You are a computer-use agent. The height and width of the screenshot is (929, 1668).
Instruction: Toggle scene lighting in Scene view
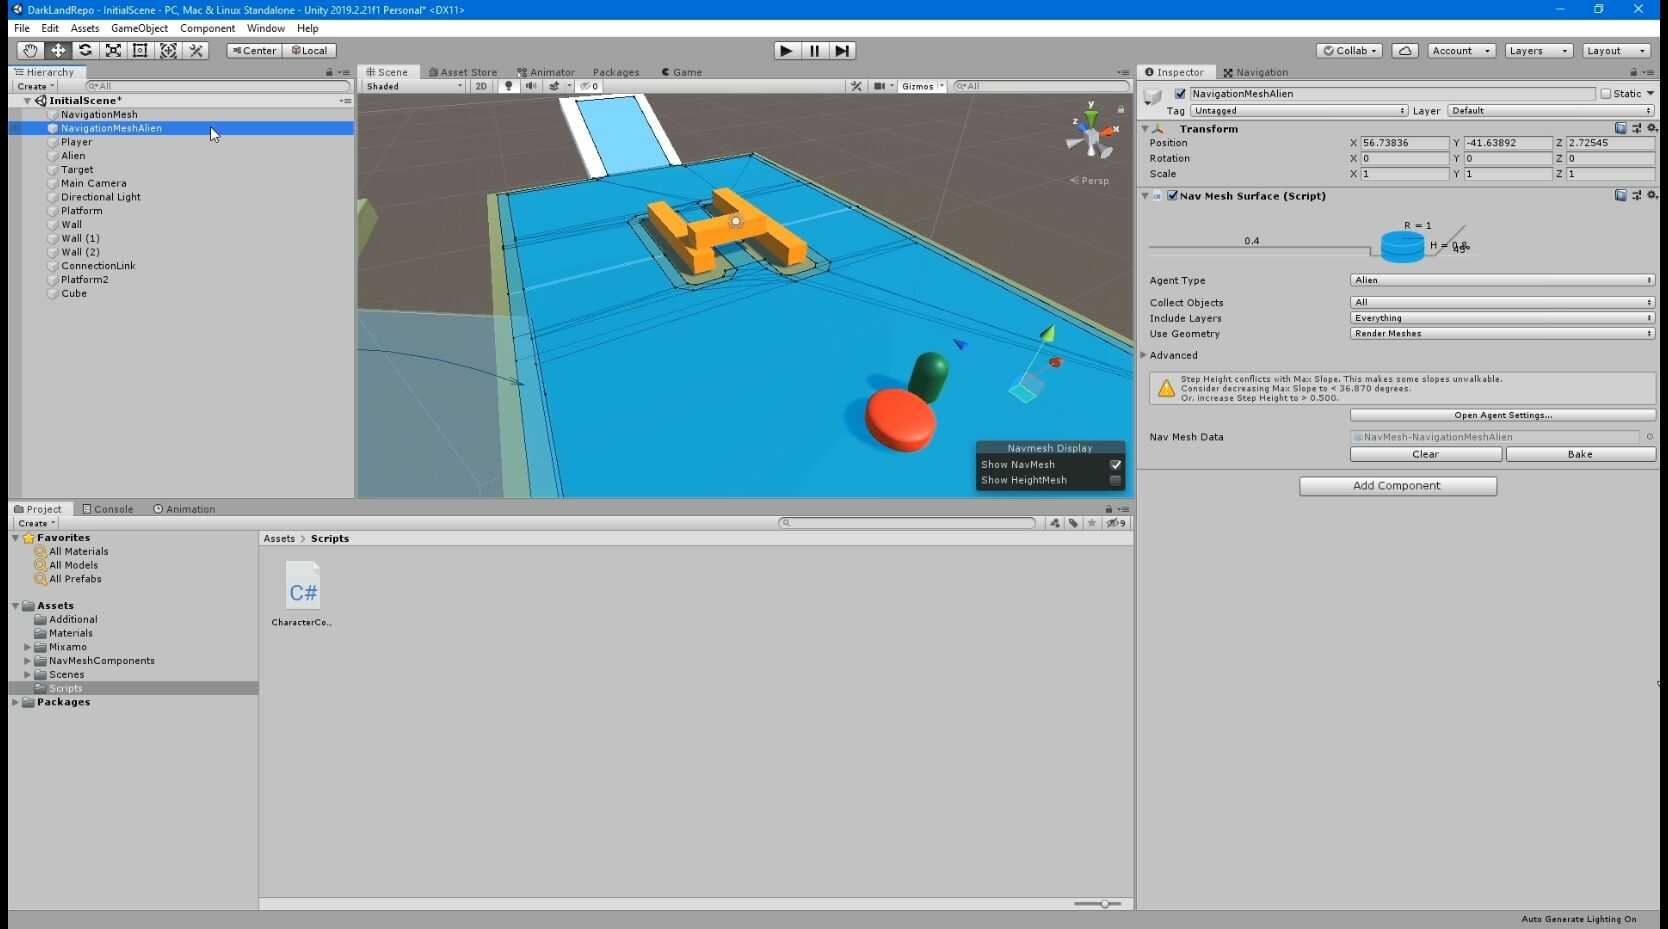pos(509,86)
